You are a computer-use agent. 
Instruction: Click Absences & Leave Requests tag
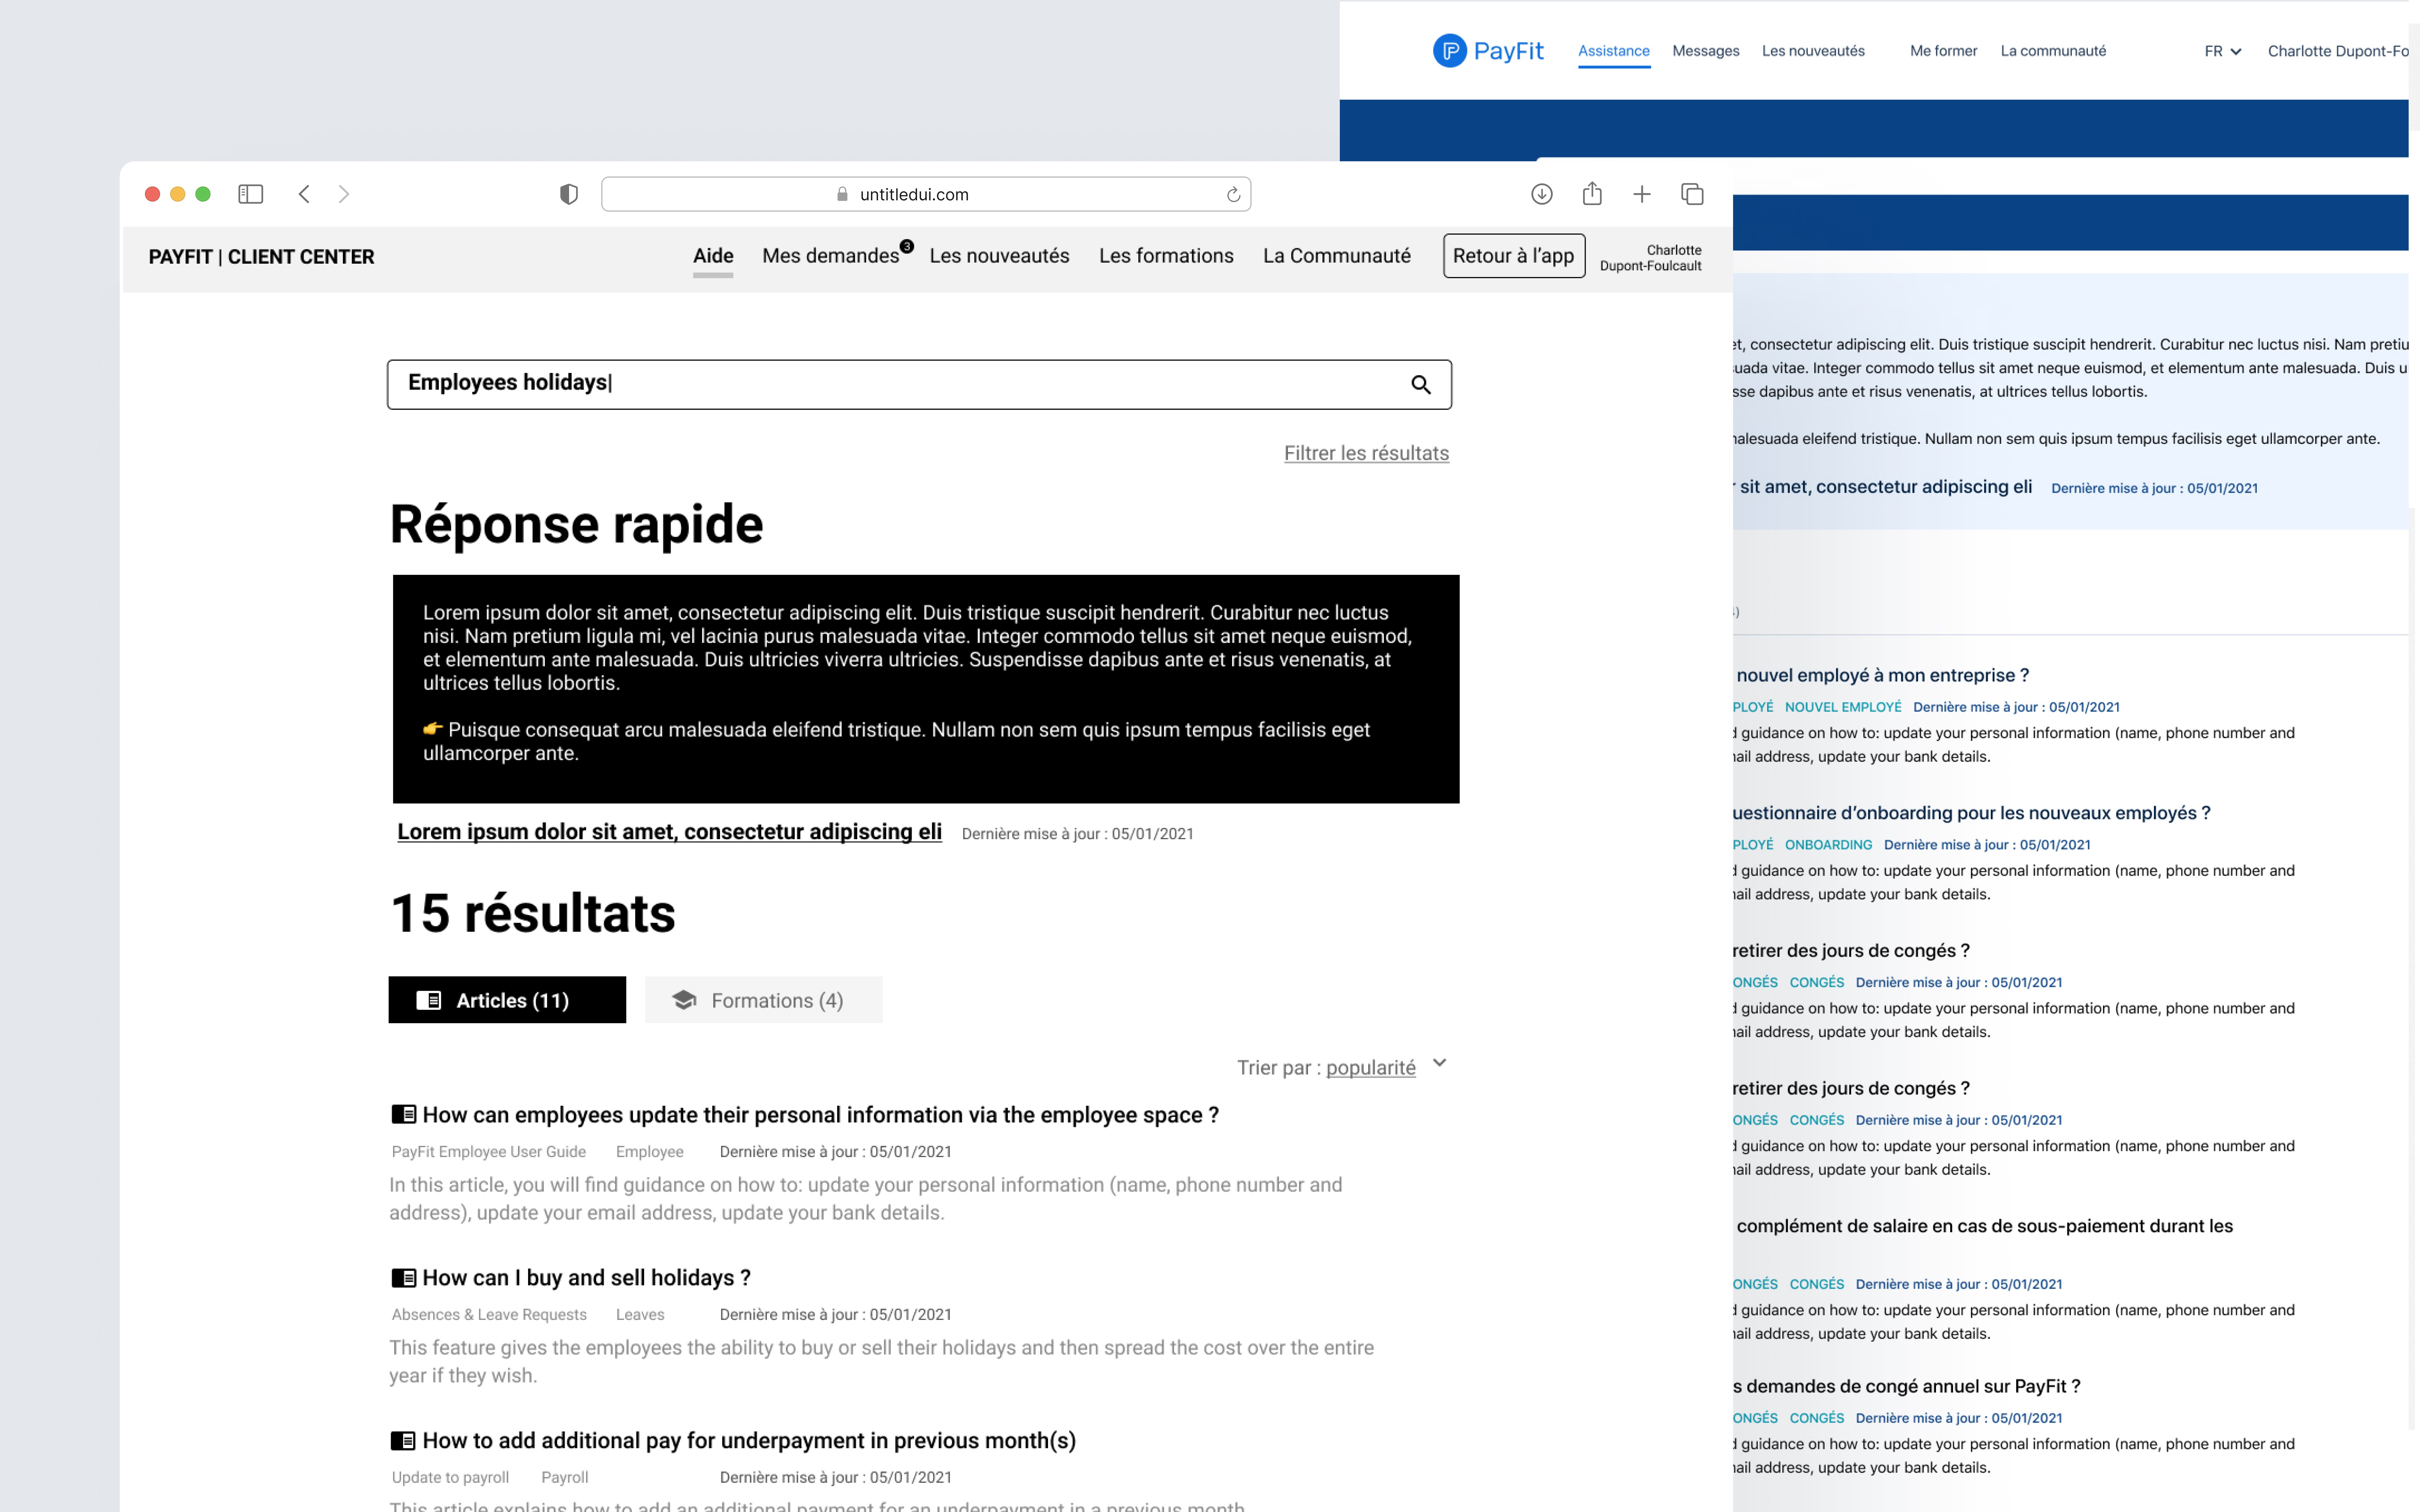click(489, 1315)
